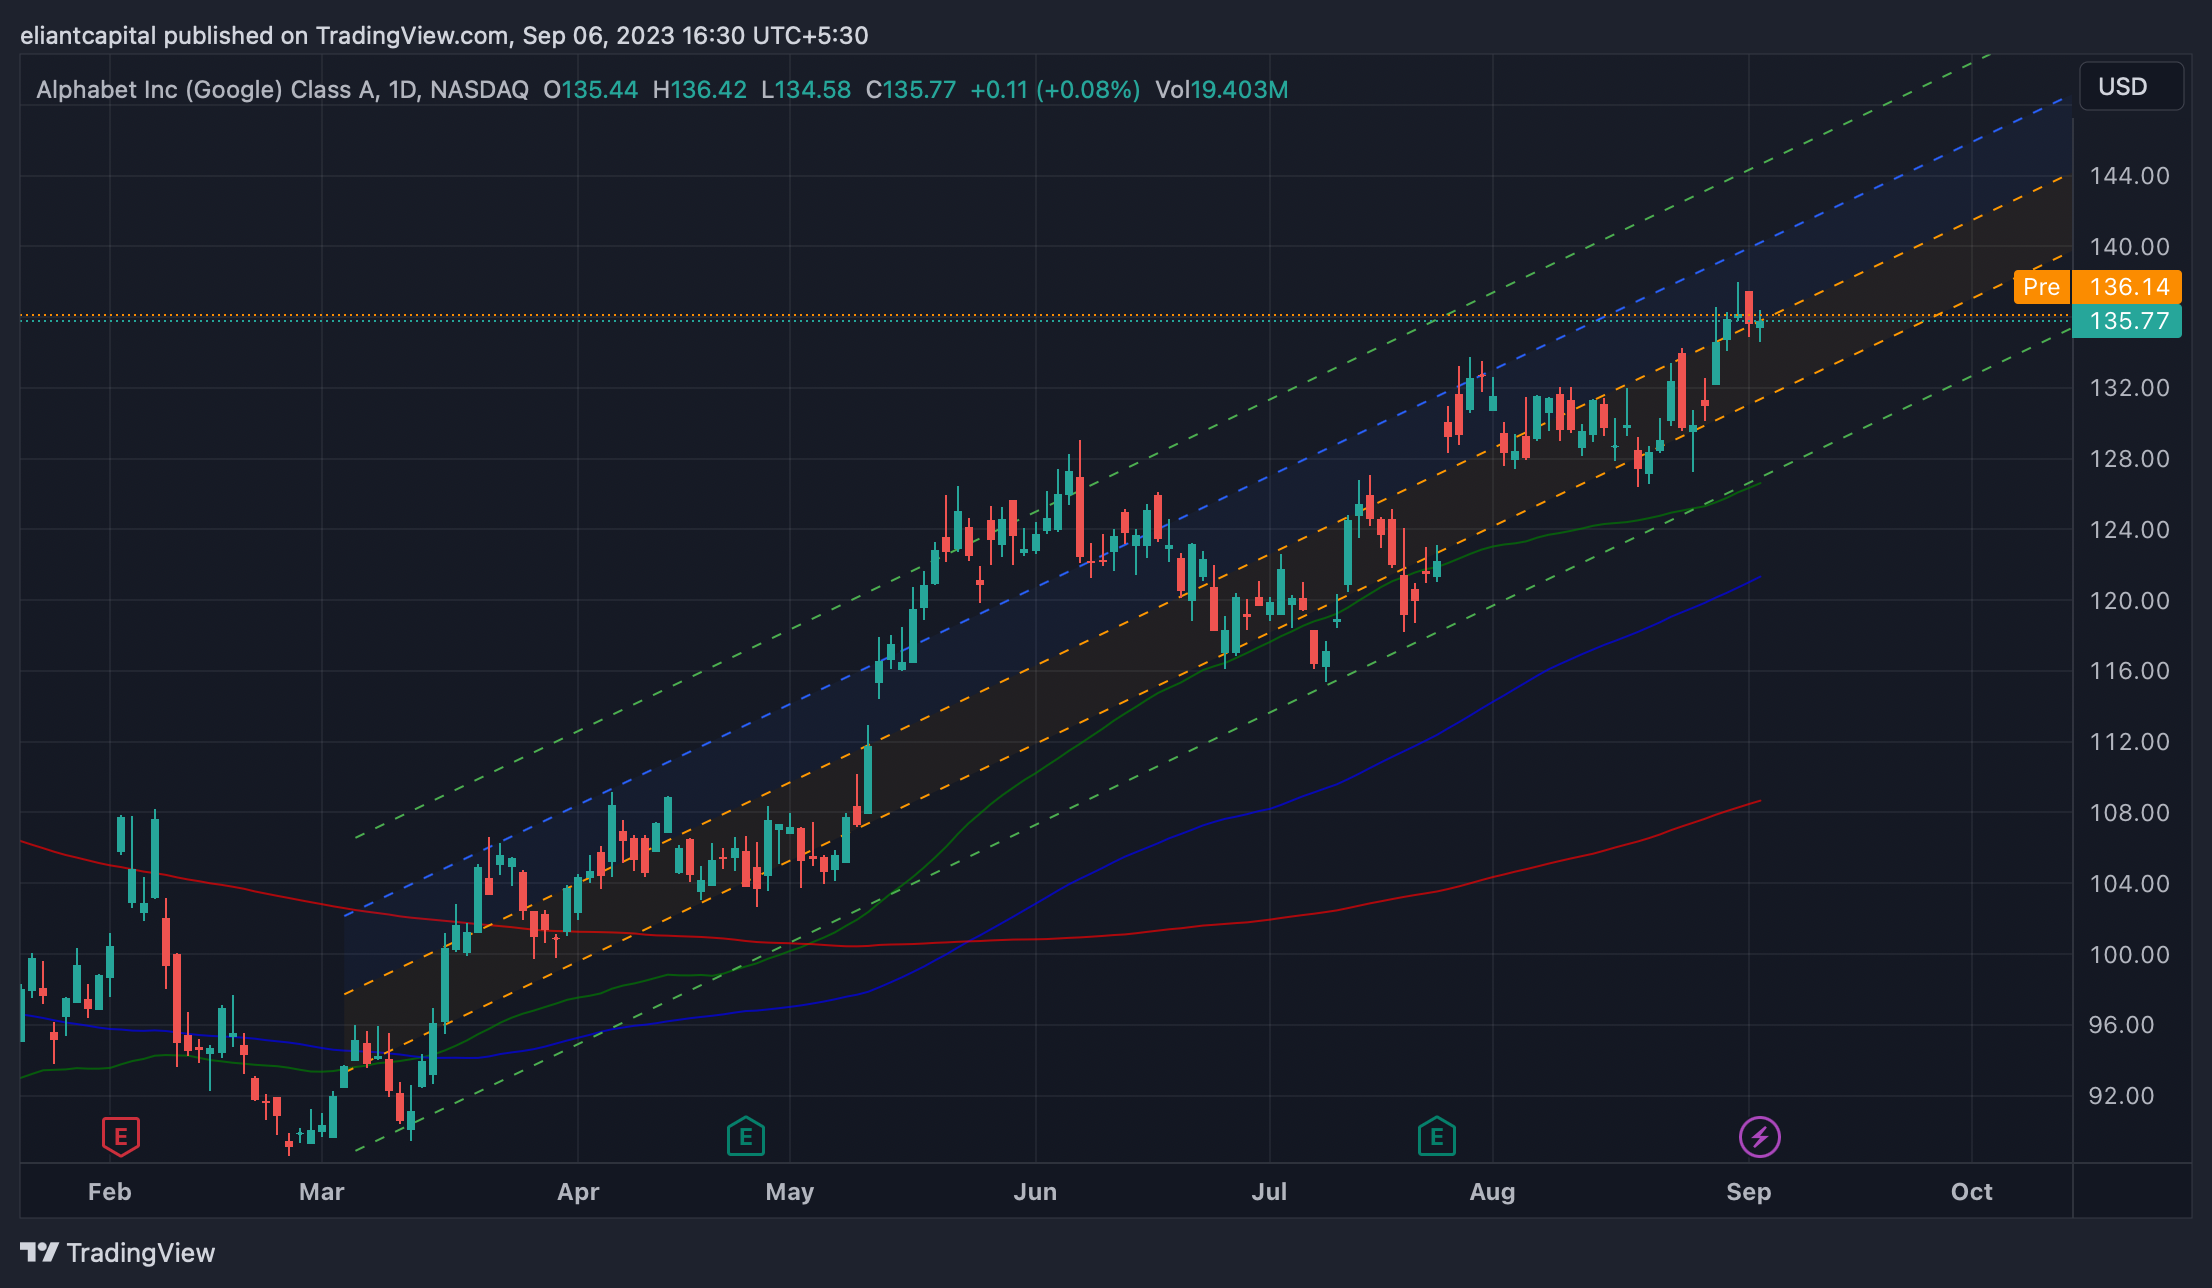The width and height of the screenshot is (2212, 1288).
Task: Click the TradingView wordmark text
Action: pyautogui.click(x=140, y=1253)
